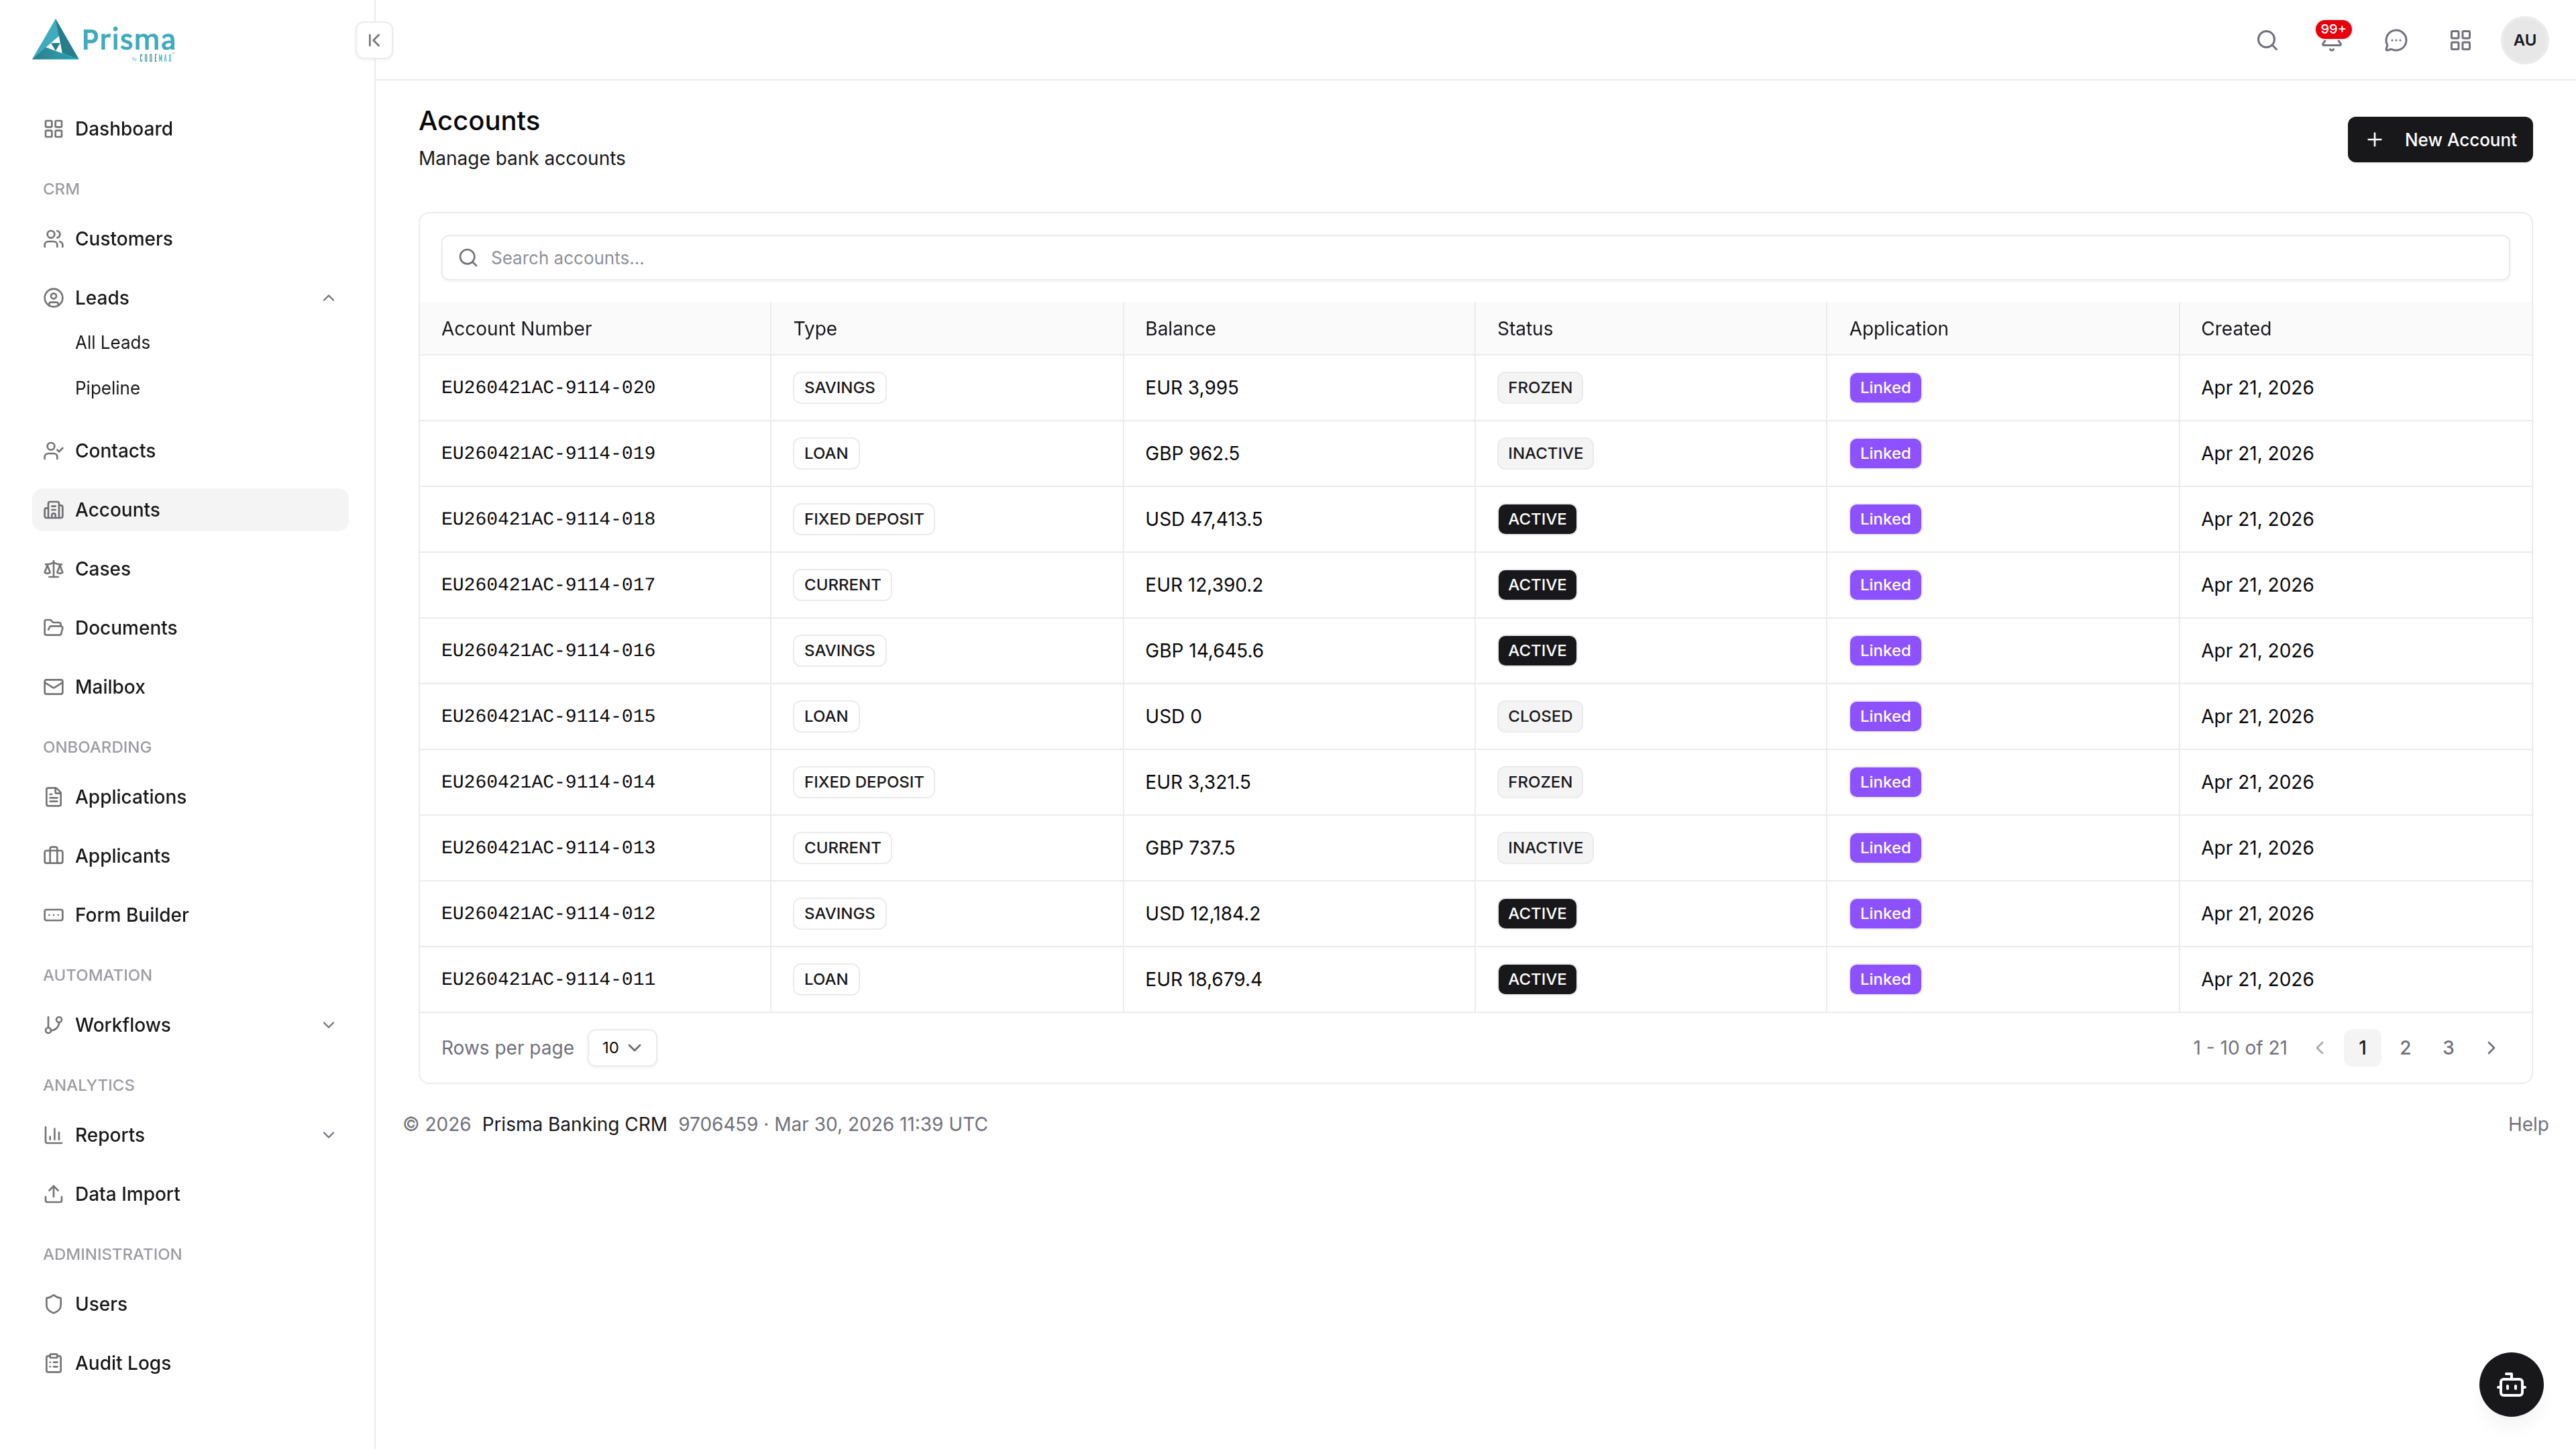Click the Reports chart icon
2576x1449 pixels.
click(x=54, y=1135)
